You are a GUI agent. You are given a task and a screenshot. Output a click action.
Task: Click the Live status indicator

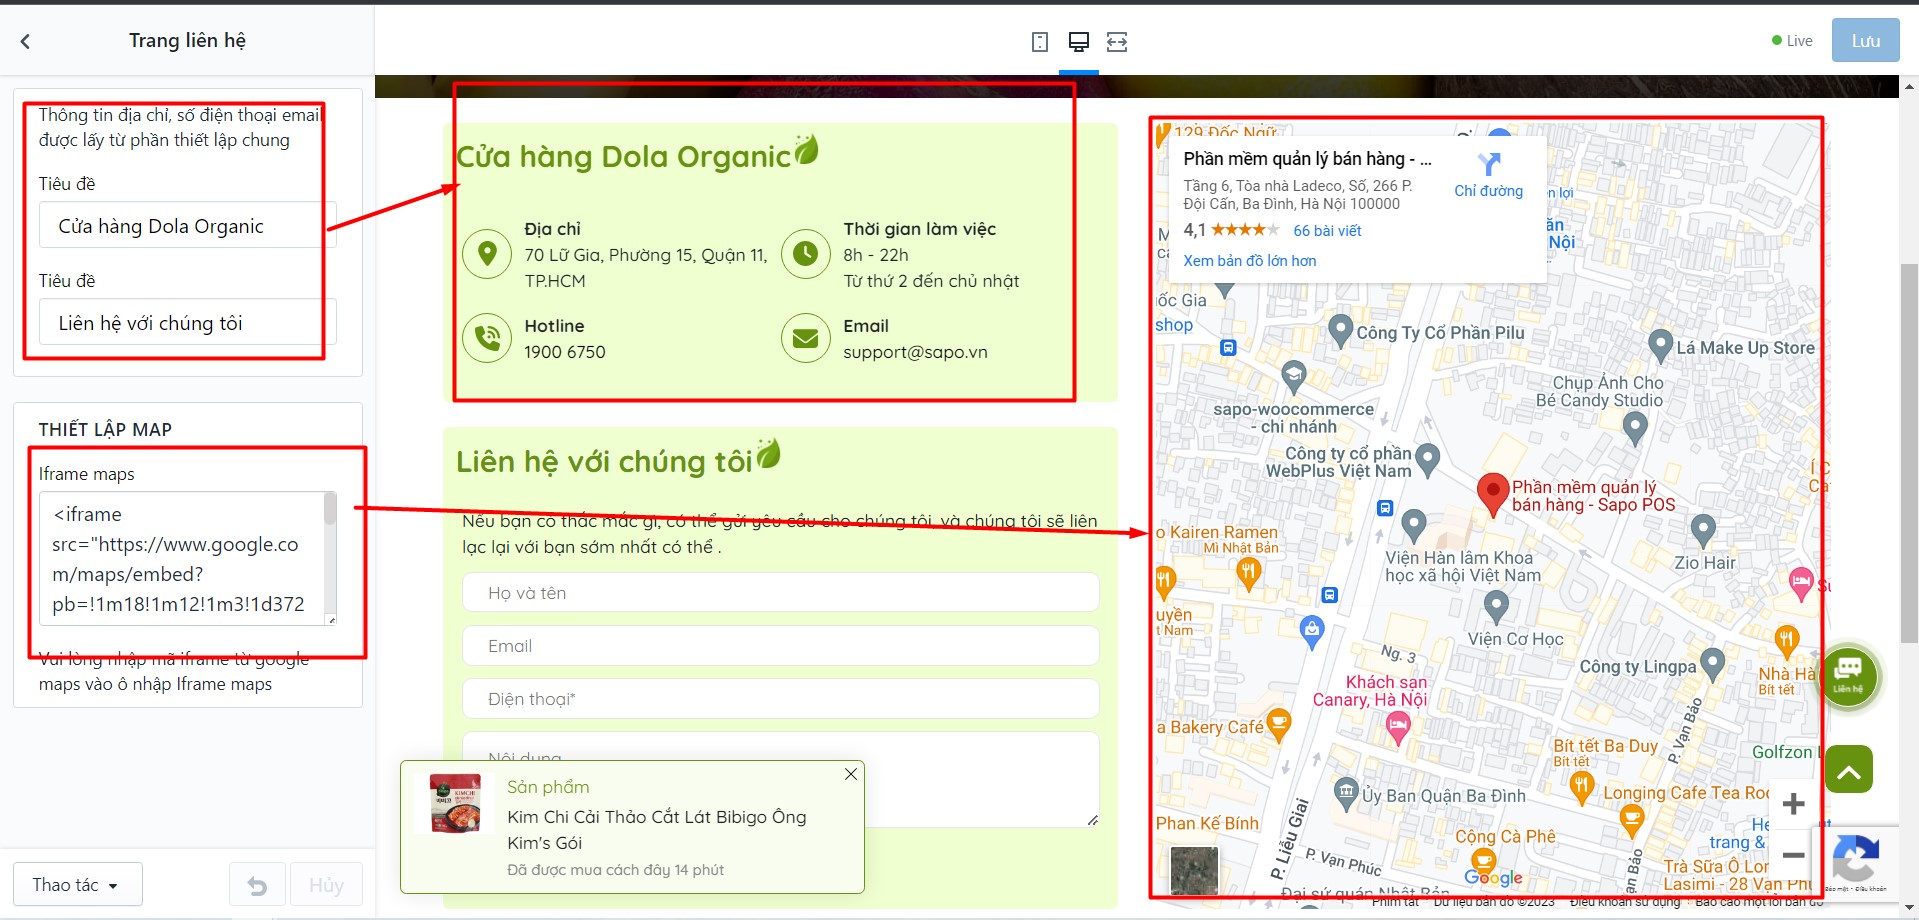pyautogui.click(x=1792, y=41)
